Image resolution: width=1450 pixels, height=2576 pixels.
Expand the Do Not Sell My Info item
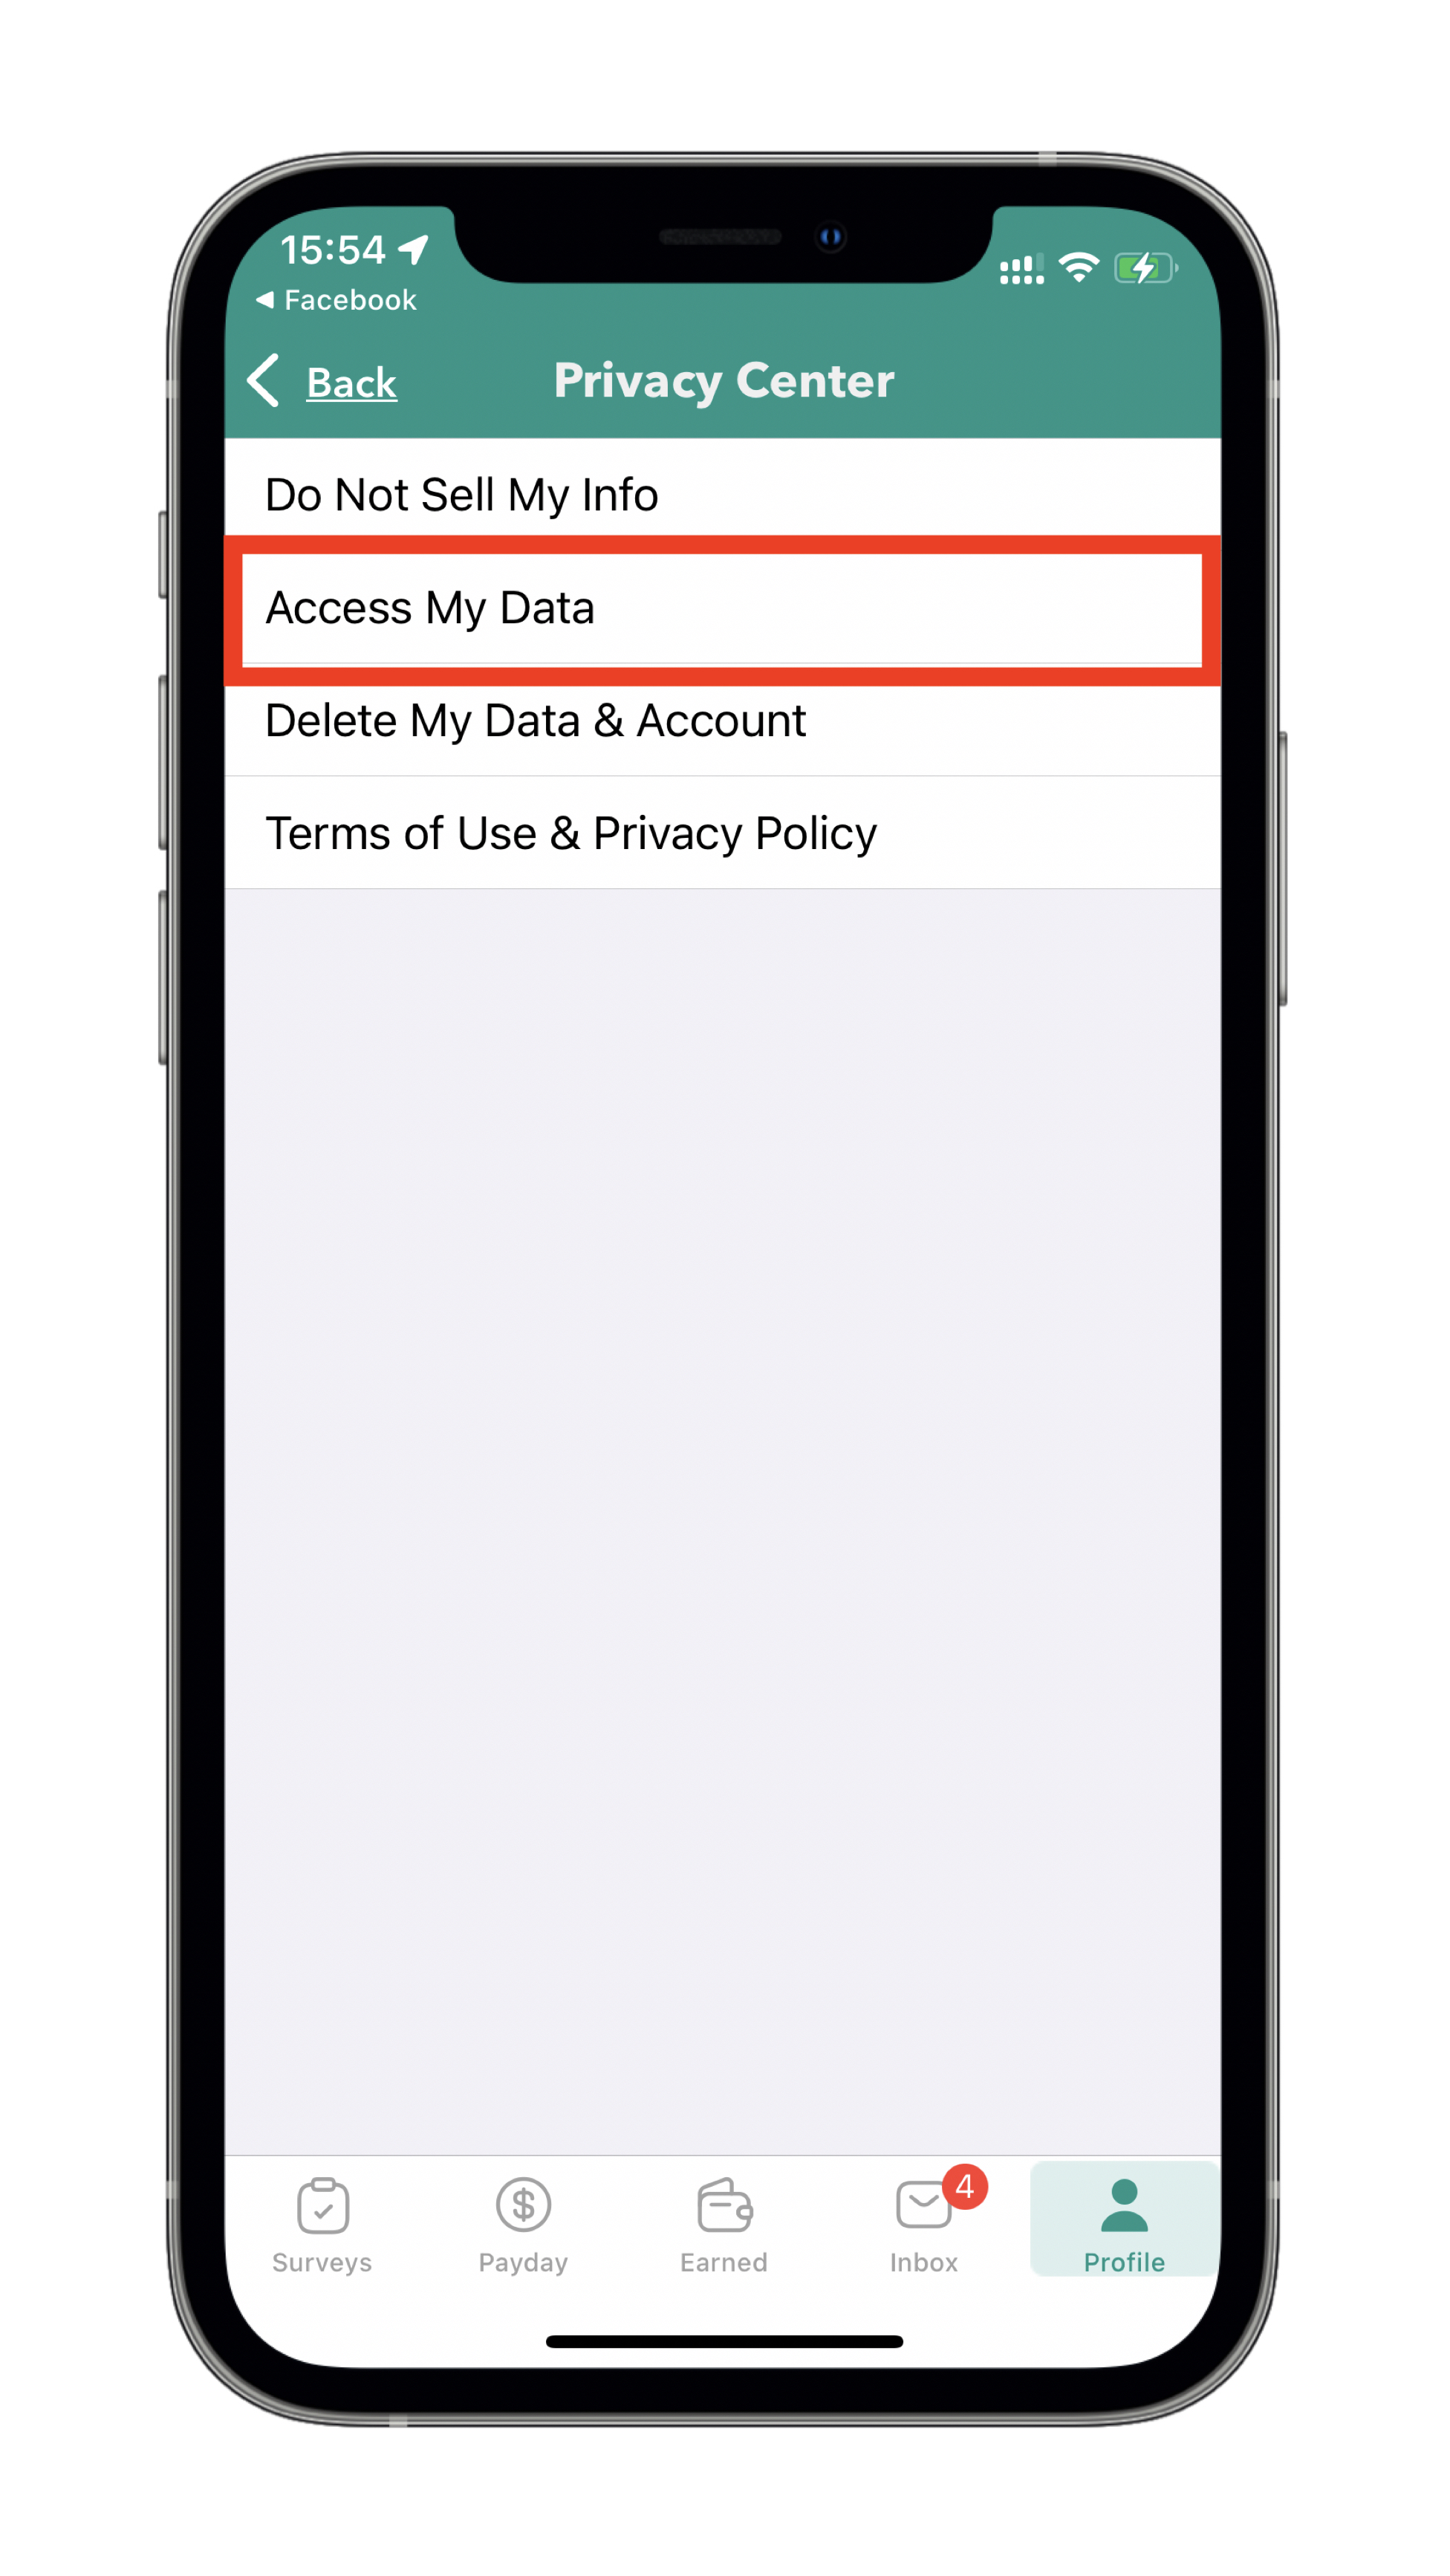tap(725, 494)
